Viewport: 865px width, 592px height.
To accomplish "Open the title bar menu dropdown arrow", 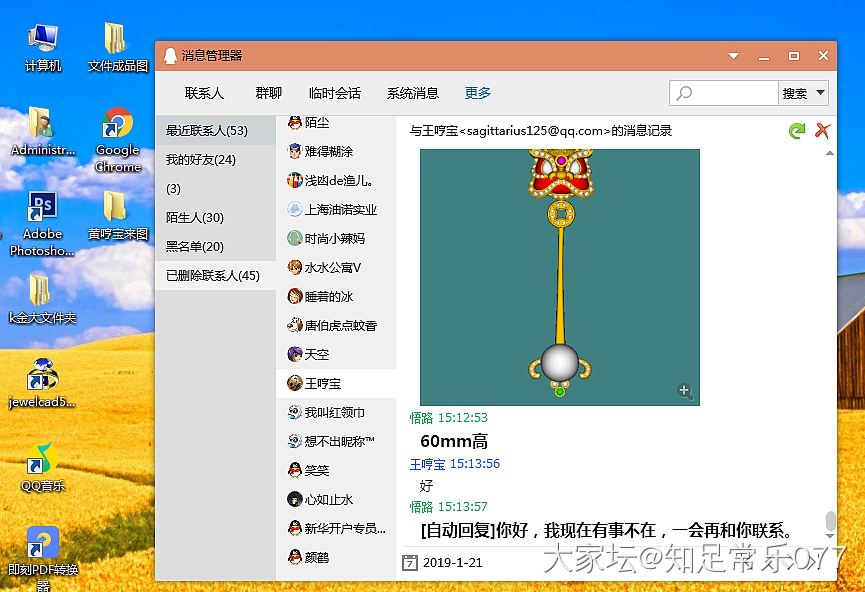I will pyautogui.click(x=733, y=56).
